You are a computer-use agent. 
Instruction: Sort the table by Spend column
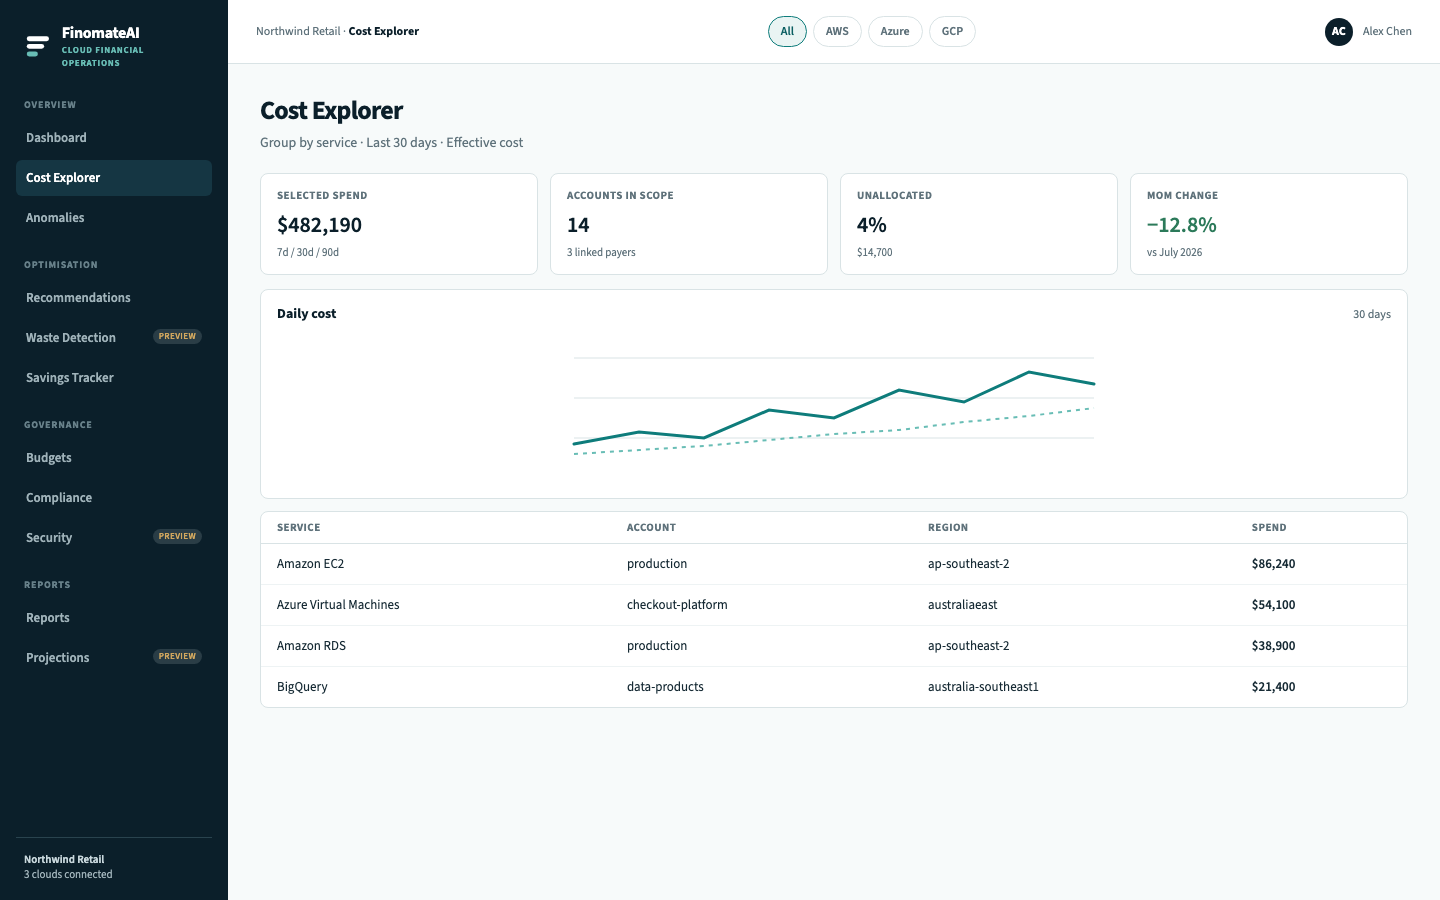(1269, 528)
